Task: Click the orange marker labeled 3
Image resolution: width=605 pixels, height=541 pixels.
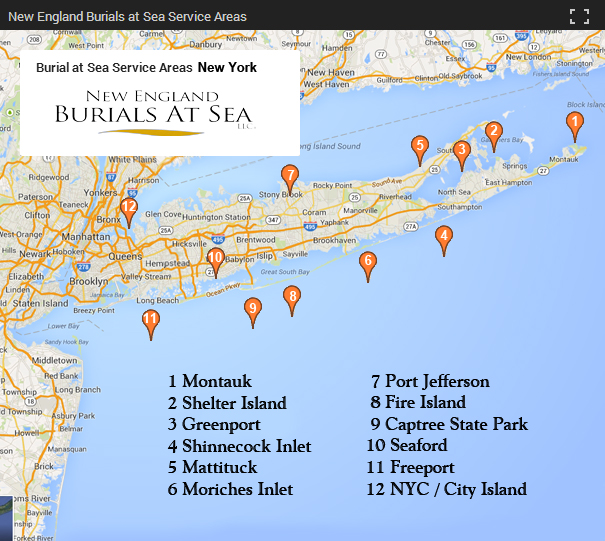Action: point(461,153)
